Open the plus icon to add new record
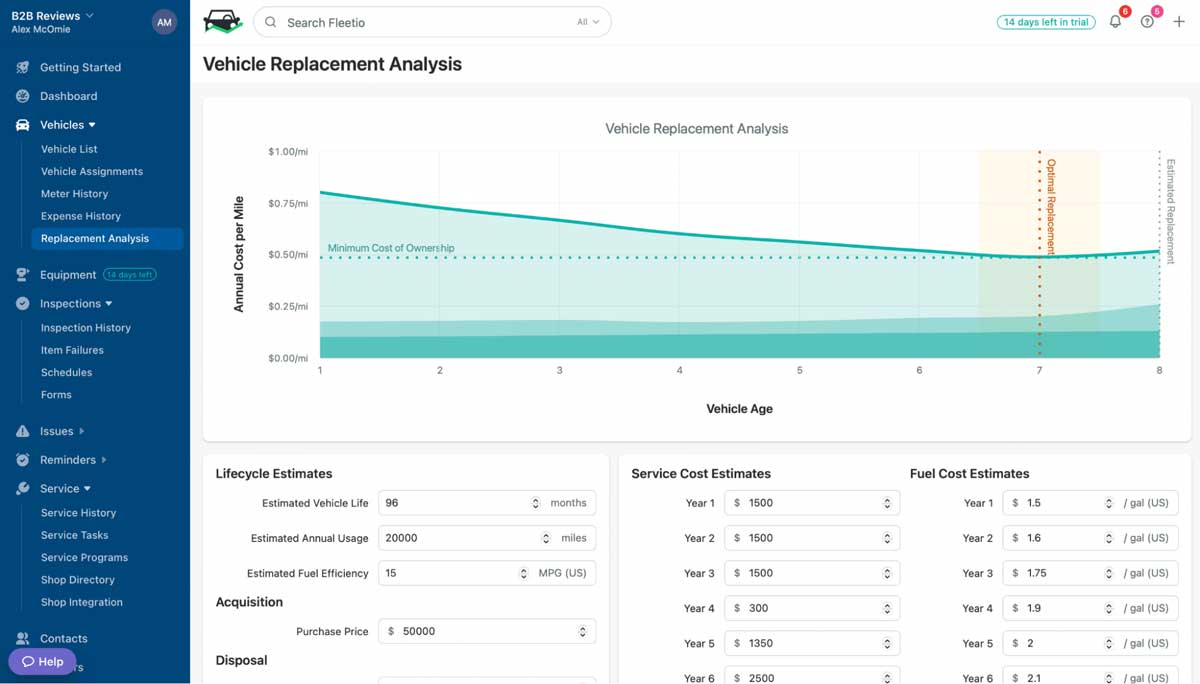Image resolution: width=1200 pixels, height=684 pixels. (1180, 19)
